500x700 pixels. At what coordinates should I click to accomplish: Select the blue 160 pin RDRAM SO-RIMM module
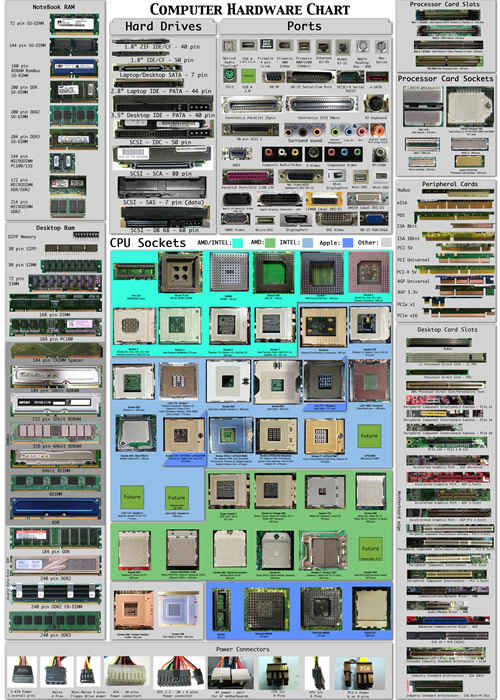74,68
